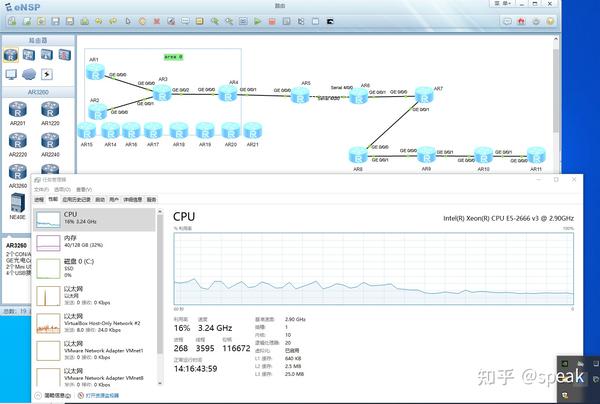600x404 pixels.
Task: Collapse Task Manager with Fewer details button
Action: tap(53, 396)
